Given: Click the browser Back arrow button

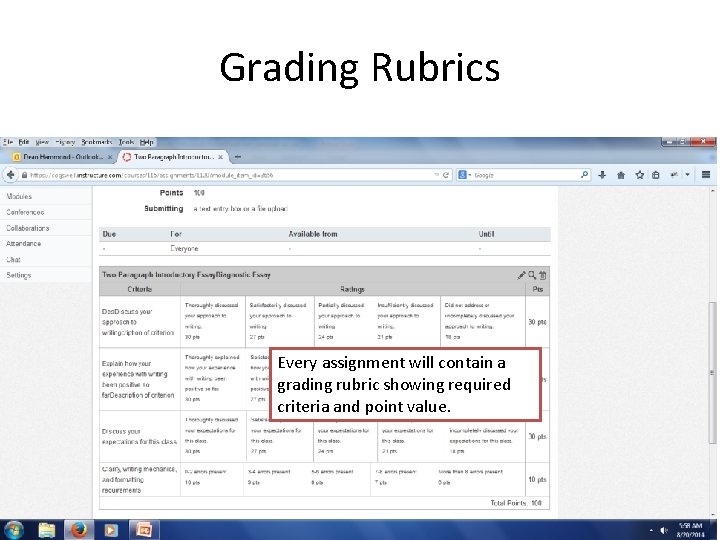Looking at the screenshot, I should pos(10,175).
